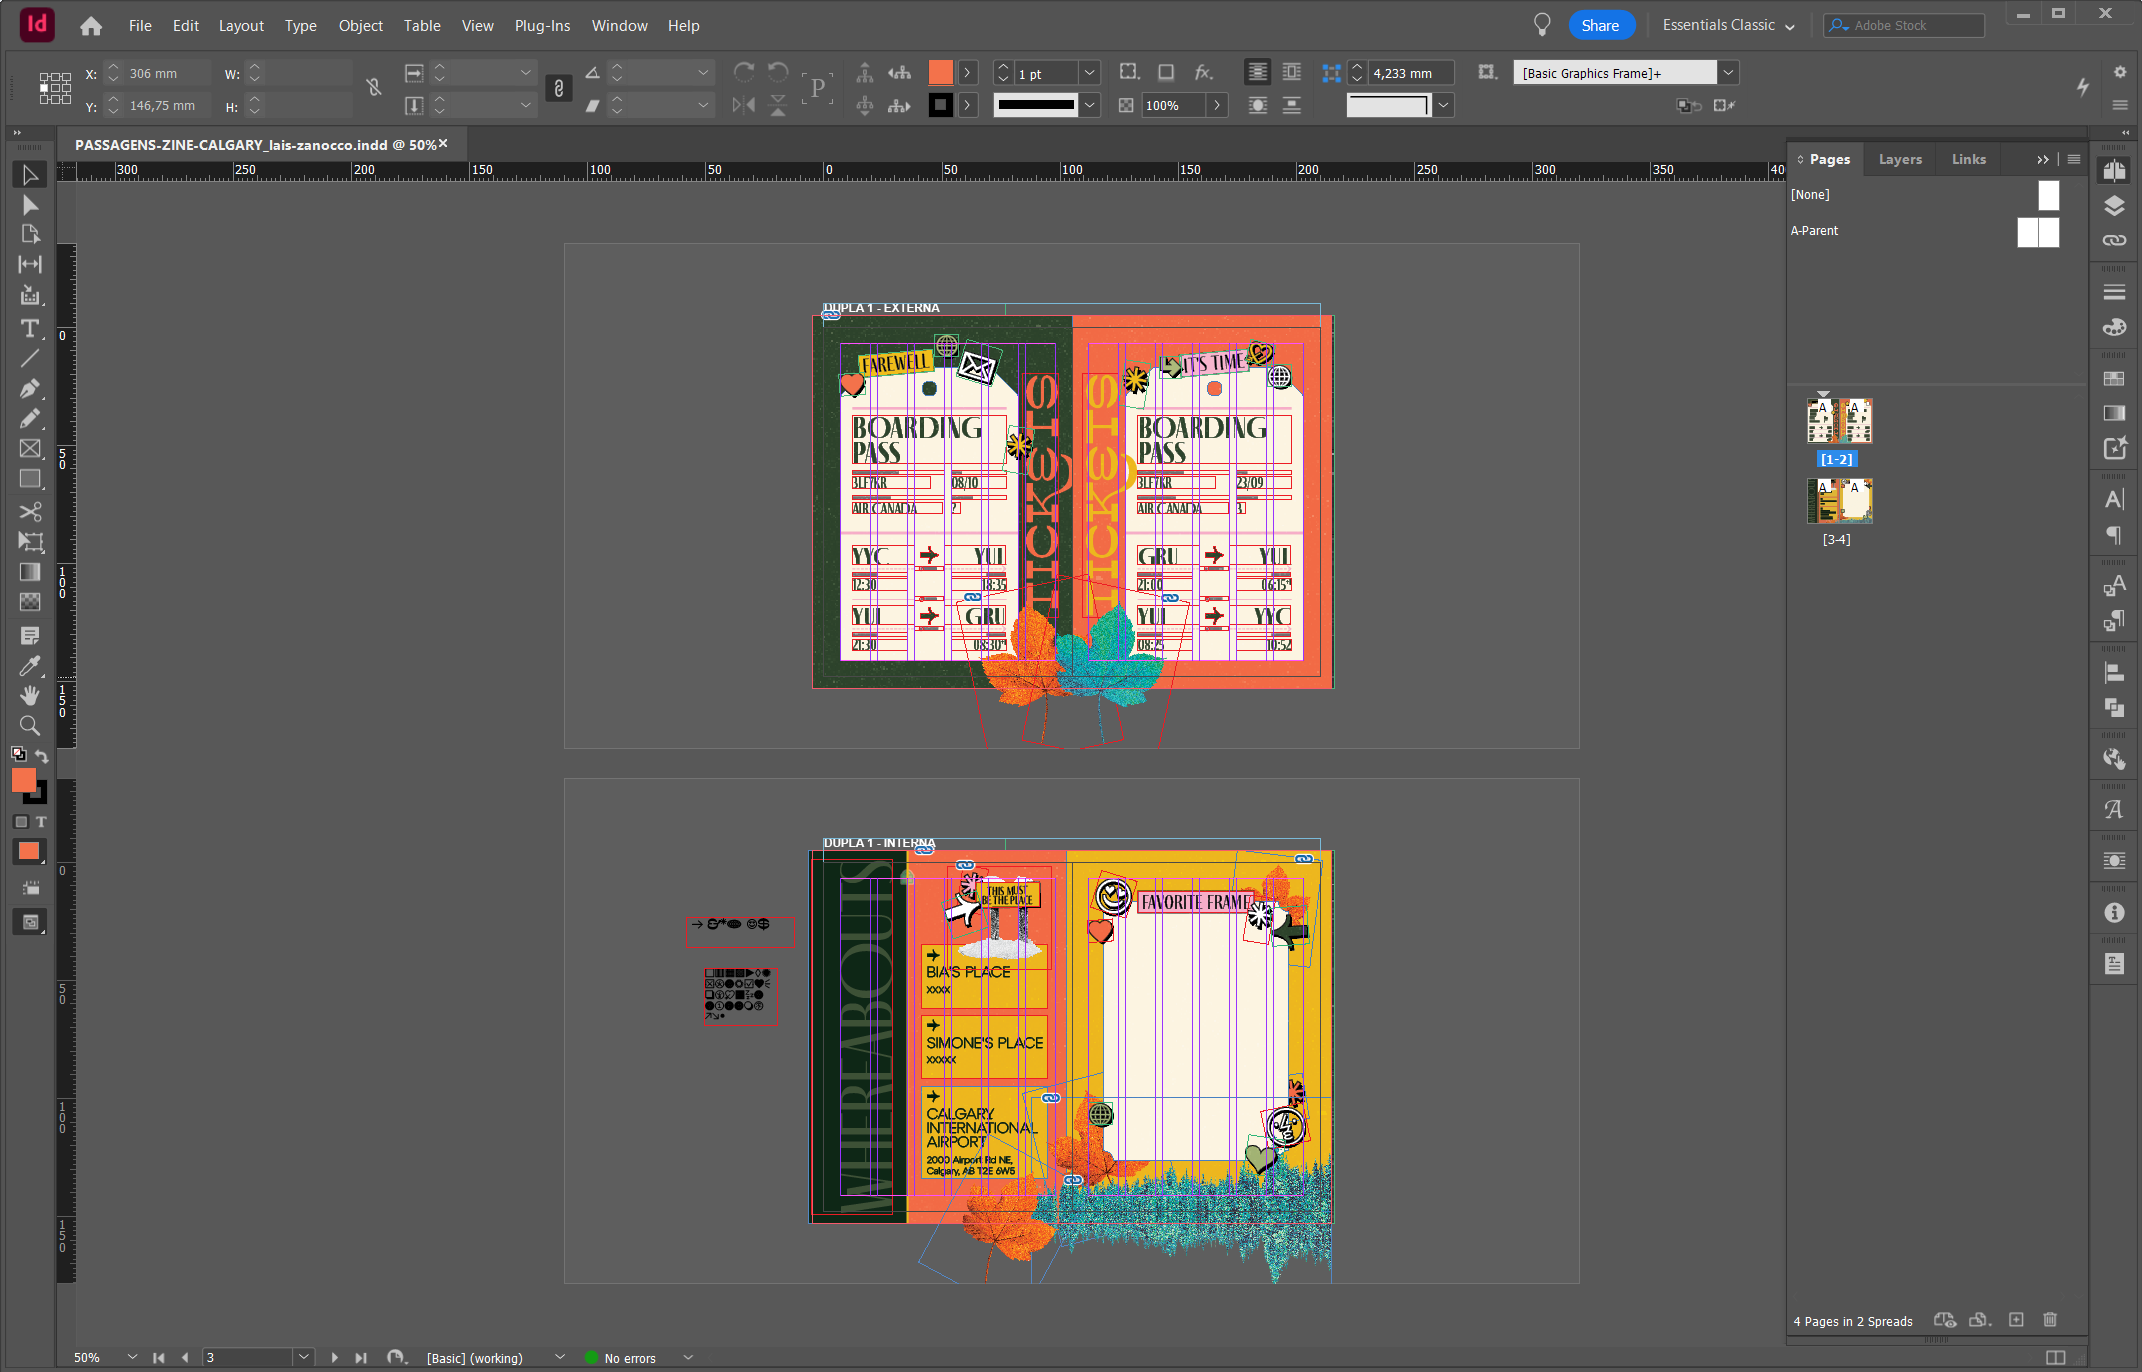This screenshot has height=1372, width=2142.
Task: Select the spread 3-4 page thumbnail
Action: (1838, 502)
